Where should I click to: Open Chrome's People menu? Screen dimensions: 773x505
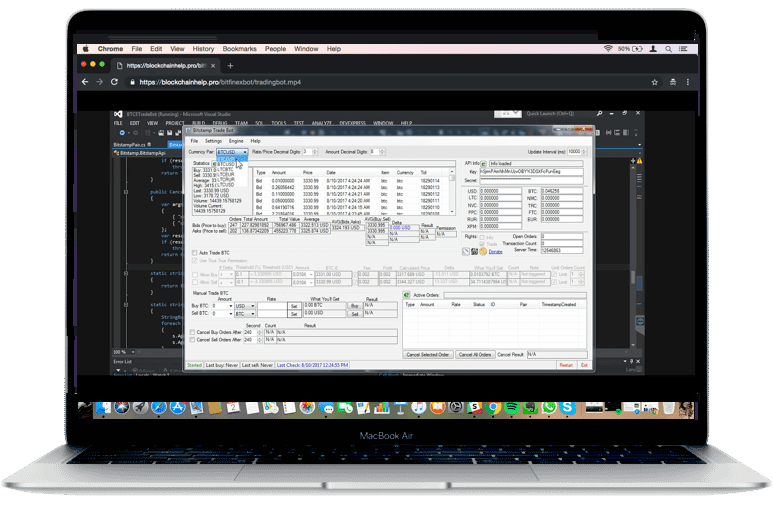coord(275,49)
